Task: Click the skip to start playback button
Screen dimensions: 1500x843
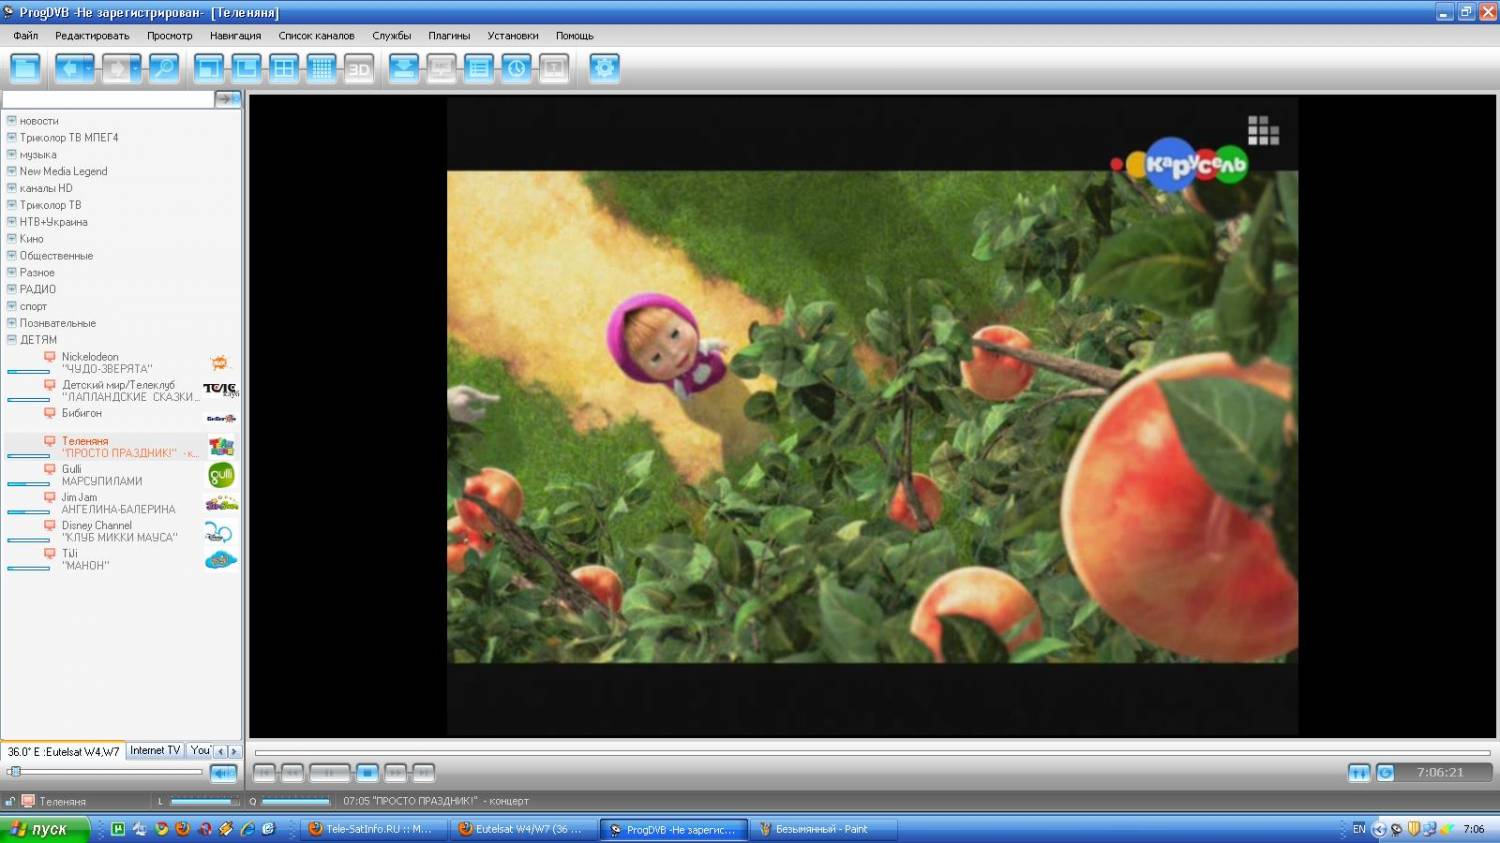Action: point(264,772)
